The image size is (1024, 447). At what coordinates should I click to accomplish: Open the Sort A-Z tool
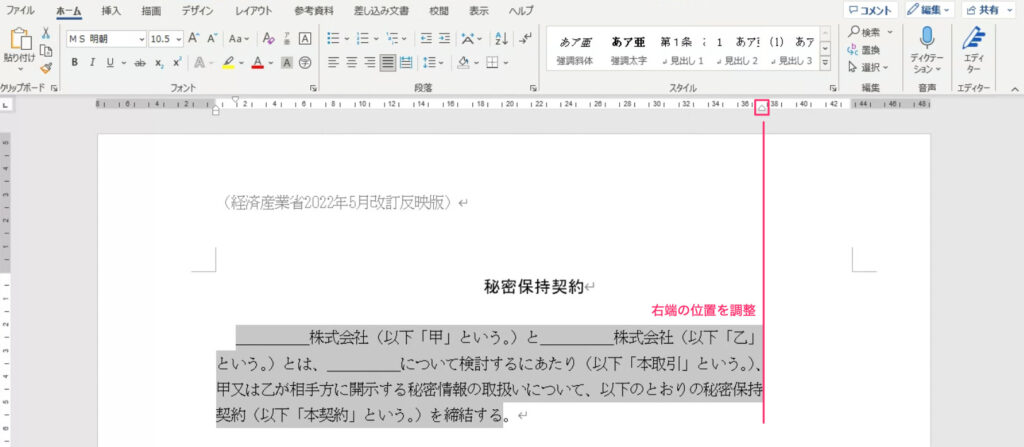click(502, 39)
